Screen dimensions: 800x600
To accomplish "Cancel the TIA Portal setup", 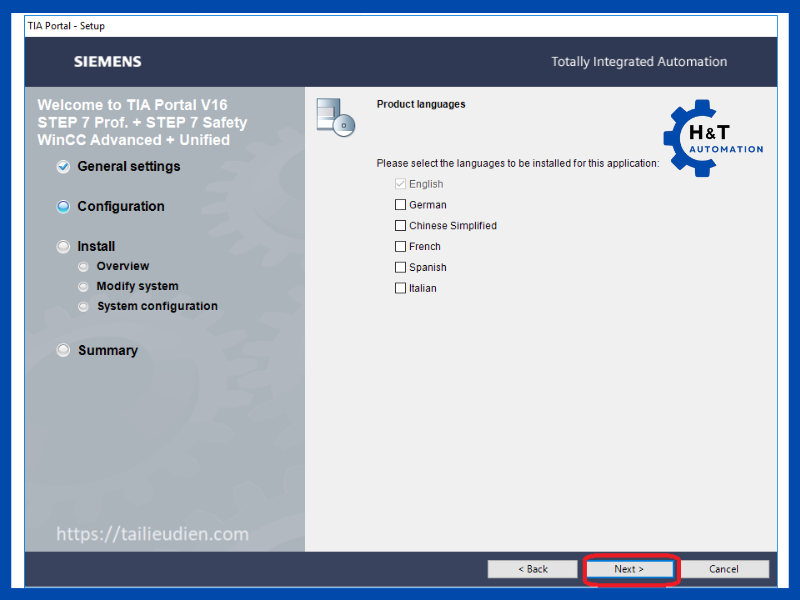I will (x=724, y=569).
